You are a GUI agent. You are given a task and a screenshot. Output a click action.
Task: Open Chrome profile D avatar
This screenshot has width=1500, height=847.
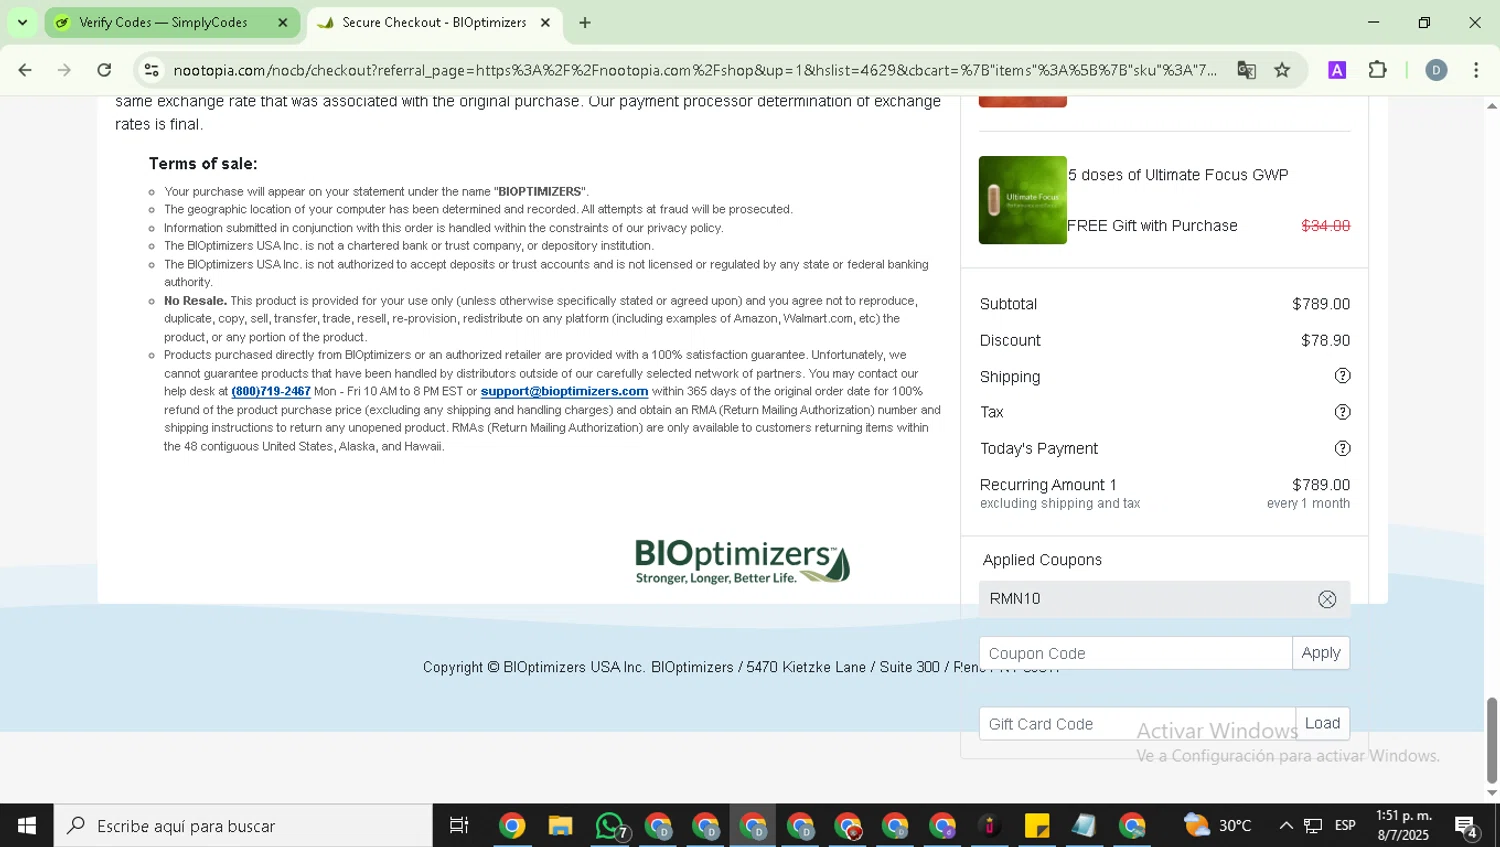click(1436, 70)
